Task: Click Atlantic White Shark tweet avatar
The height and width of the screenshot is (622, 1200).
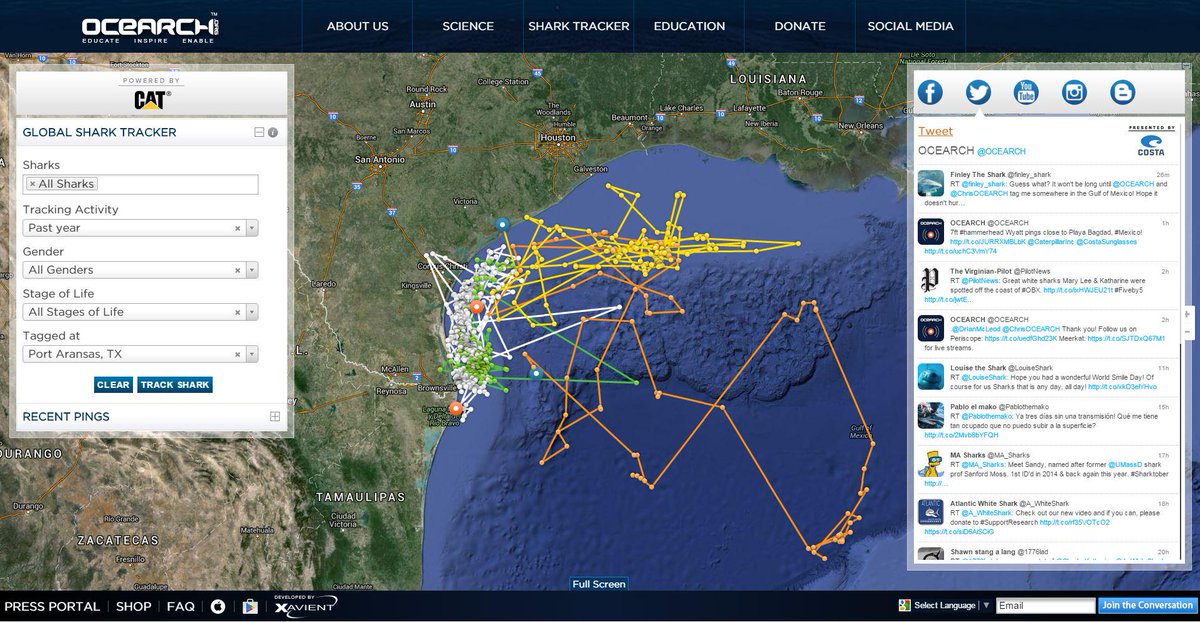Action: pyautogui.click(x=930, y=512)
